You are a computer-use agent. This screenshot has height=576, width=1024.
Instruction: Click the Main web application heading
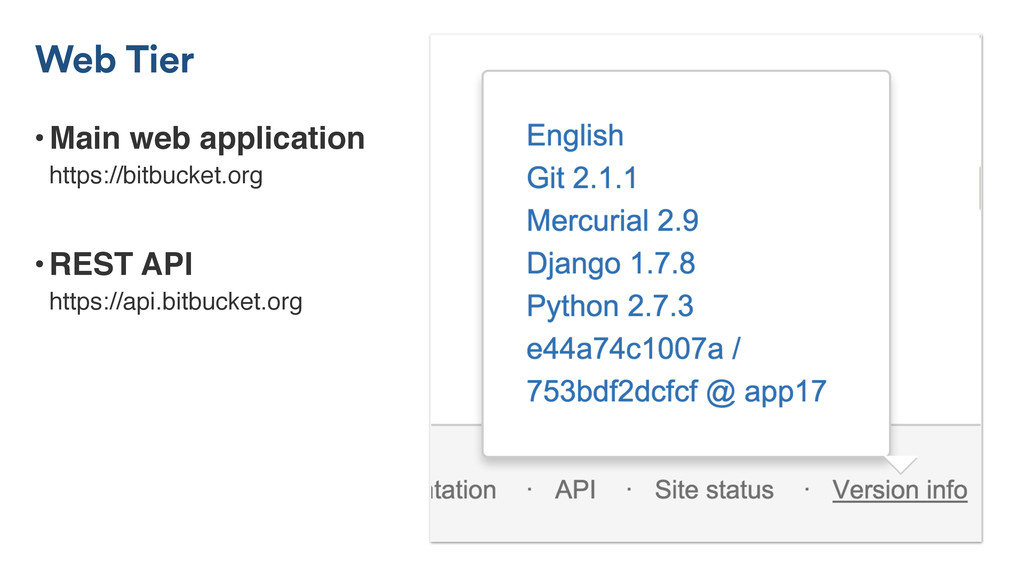point(207,138)
